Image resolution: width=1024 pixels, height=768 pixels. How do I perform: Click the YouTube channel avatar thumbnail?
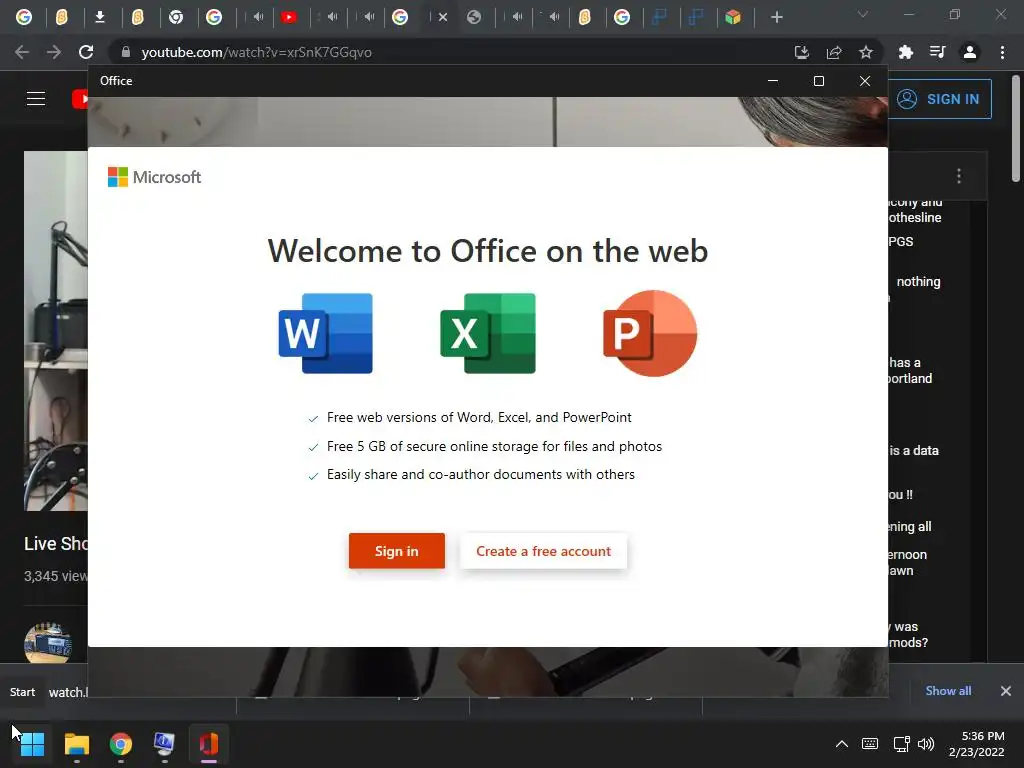[x=48, y=643]
